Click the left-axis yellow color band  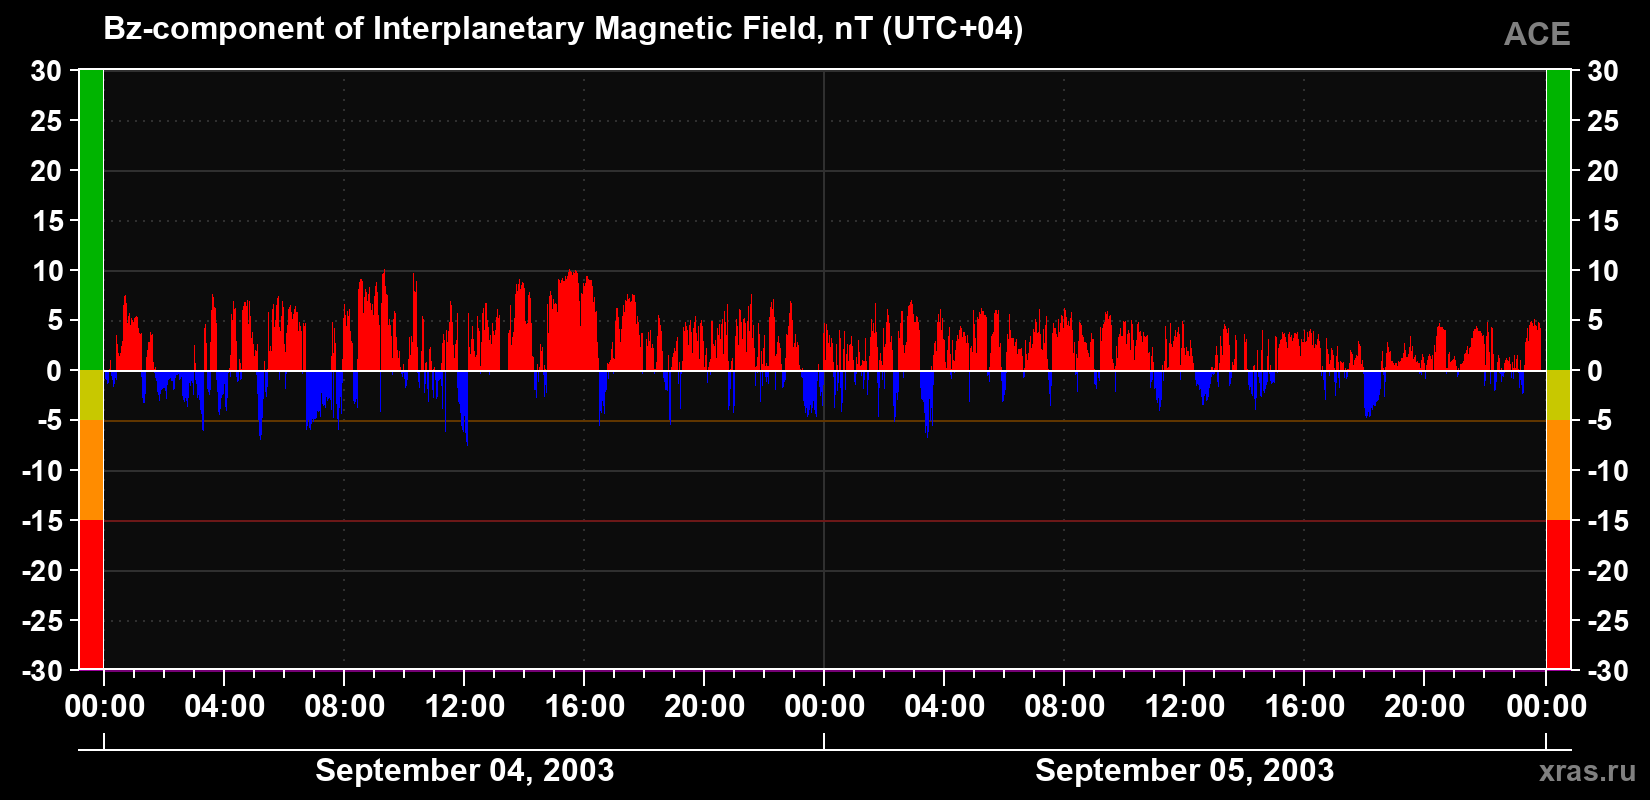pyautogui.click(x=91, y=395)
